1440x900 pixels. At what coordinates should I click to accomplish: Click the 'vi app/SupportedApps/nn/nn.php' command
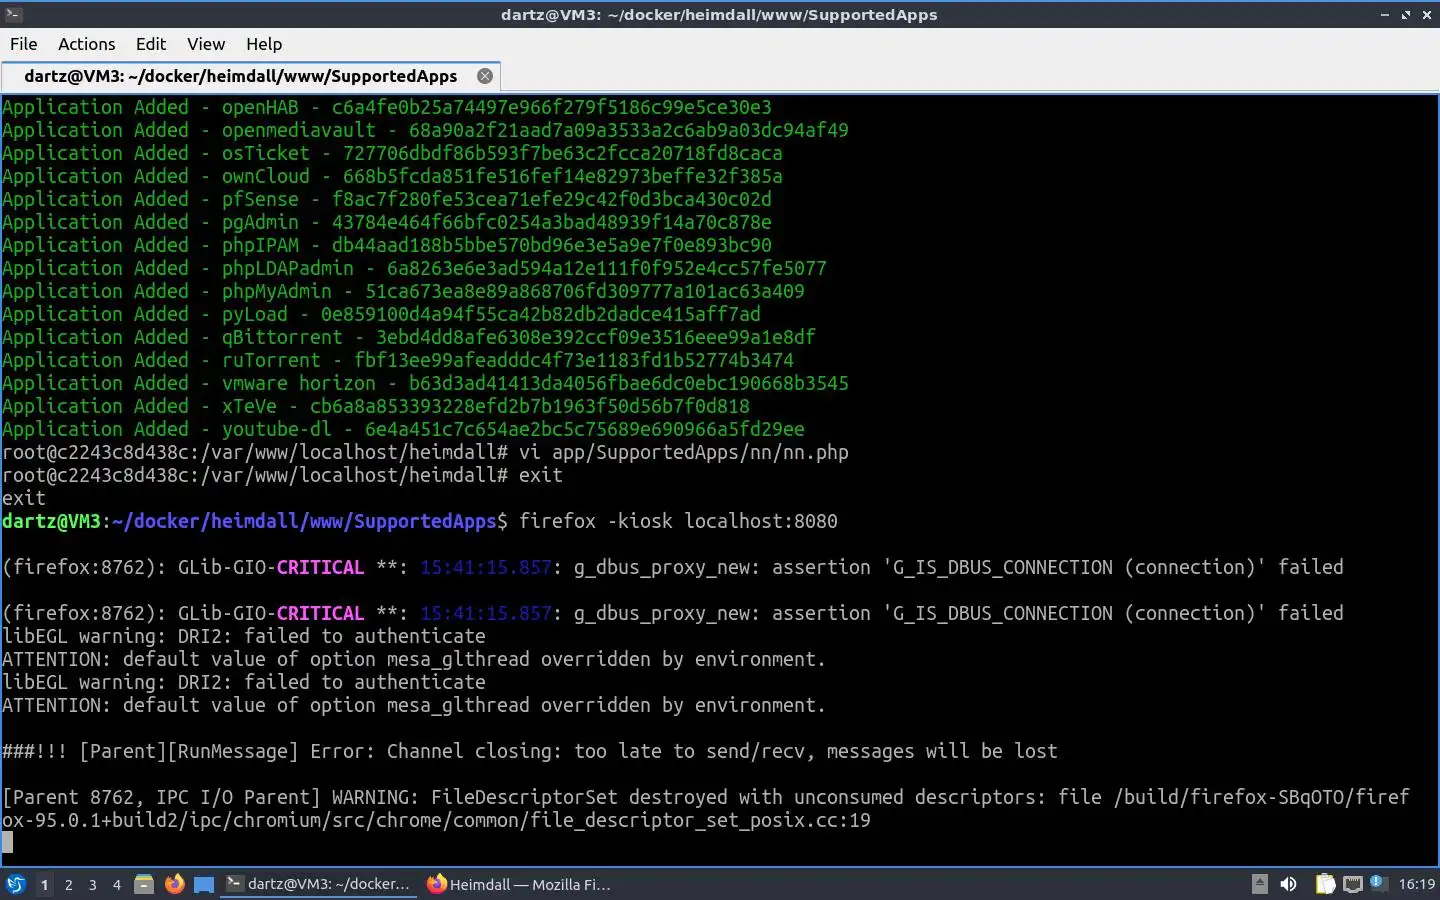coord(684,452)
